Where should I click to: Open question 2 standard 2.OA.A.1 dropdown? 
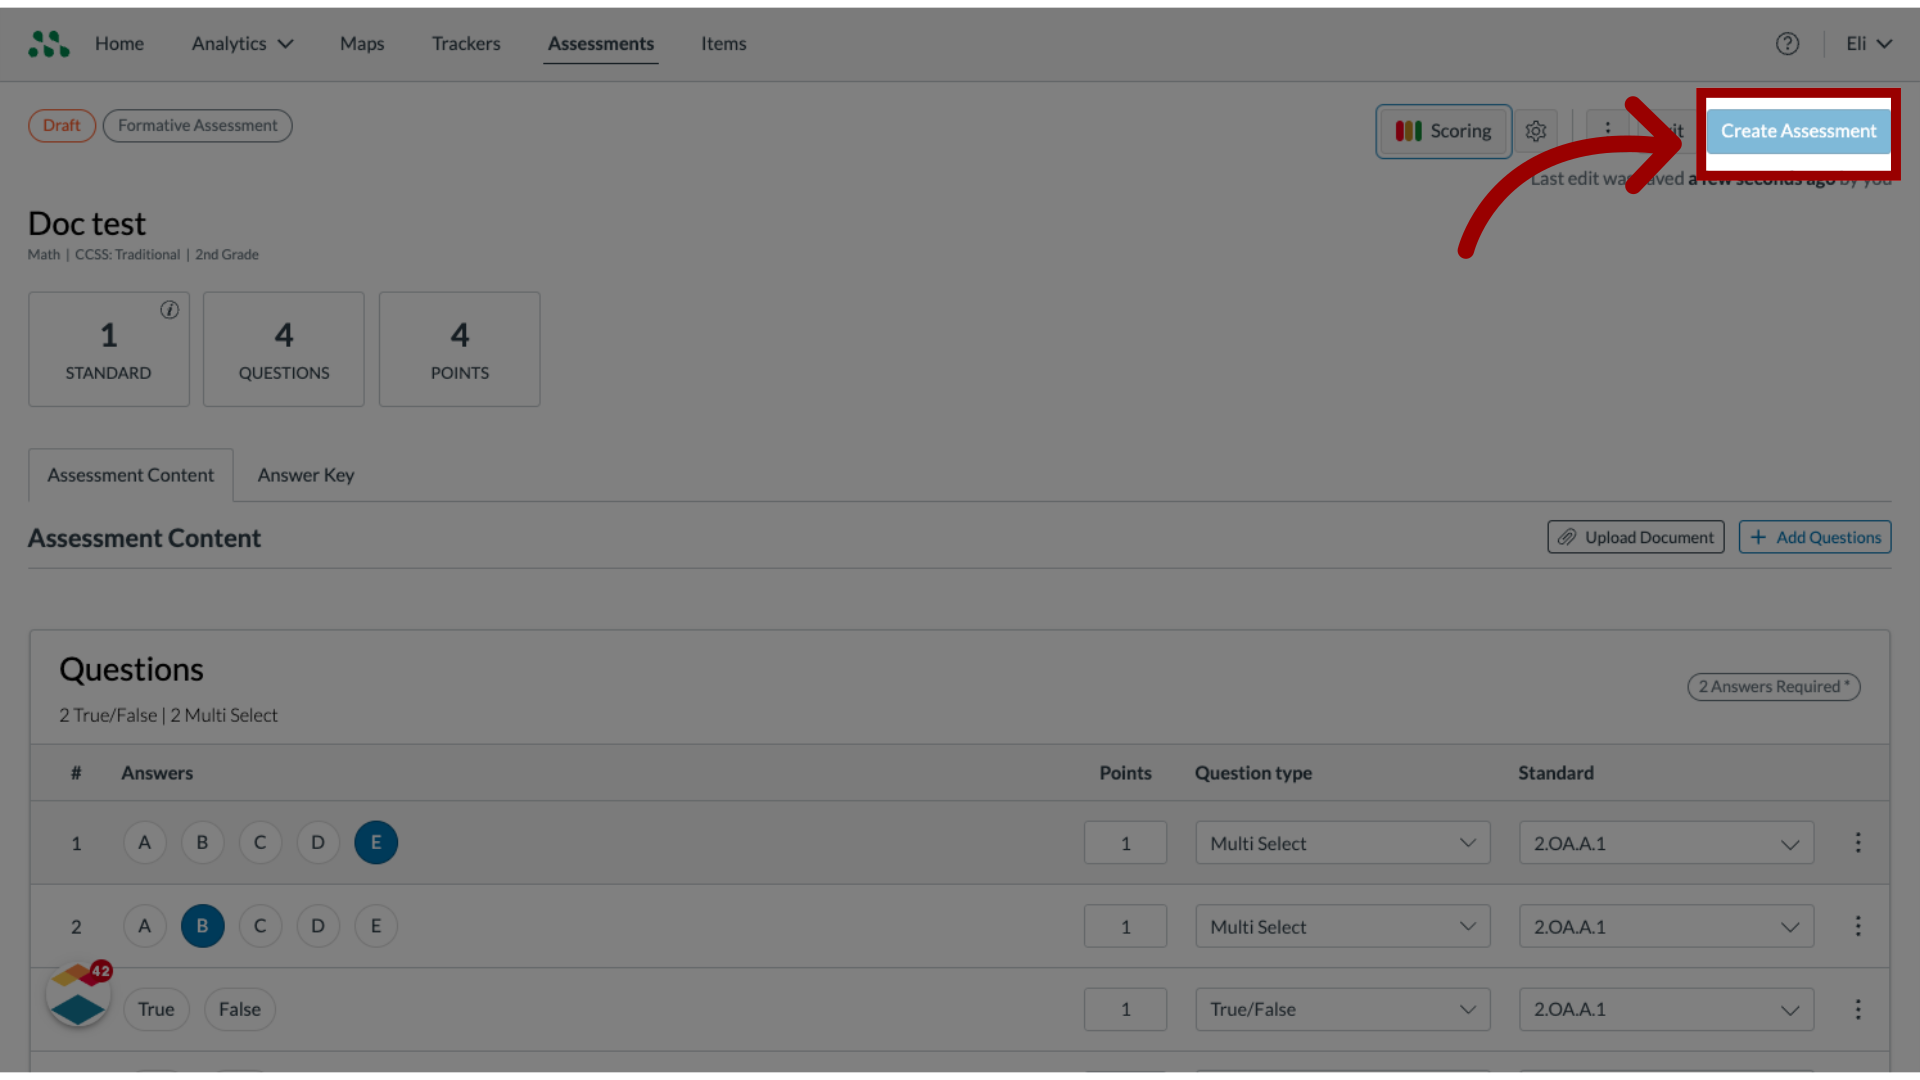click(1666, 927)
